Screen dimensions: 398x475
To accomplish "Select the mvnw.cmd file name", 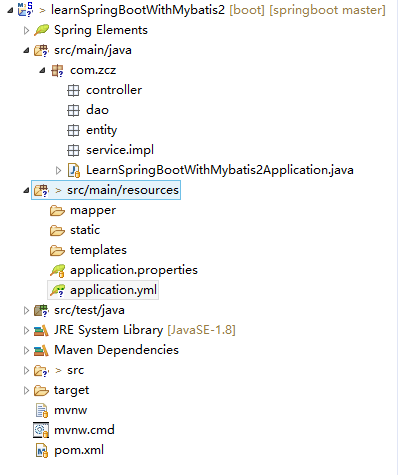I will coord(84,430).
